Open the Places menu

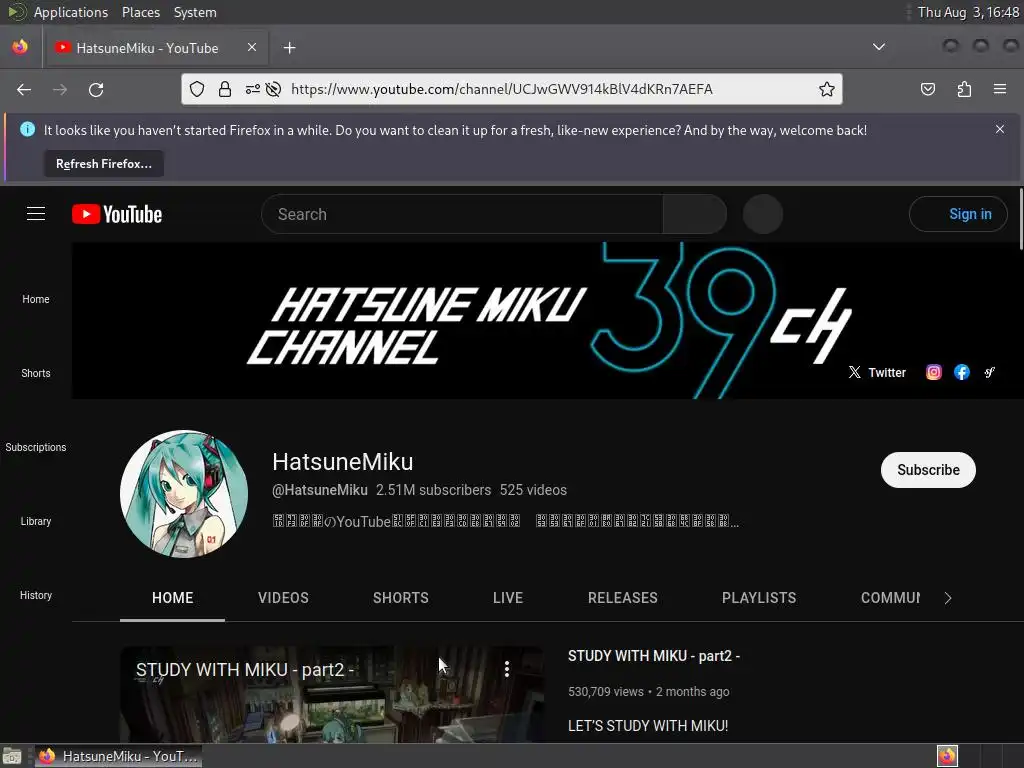(x=141, y=12)
